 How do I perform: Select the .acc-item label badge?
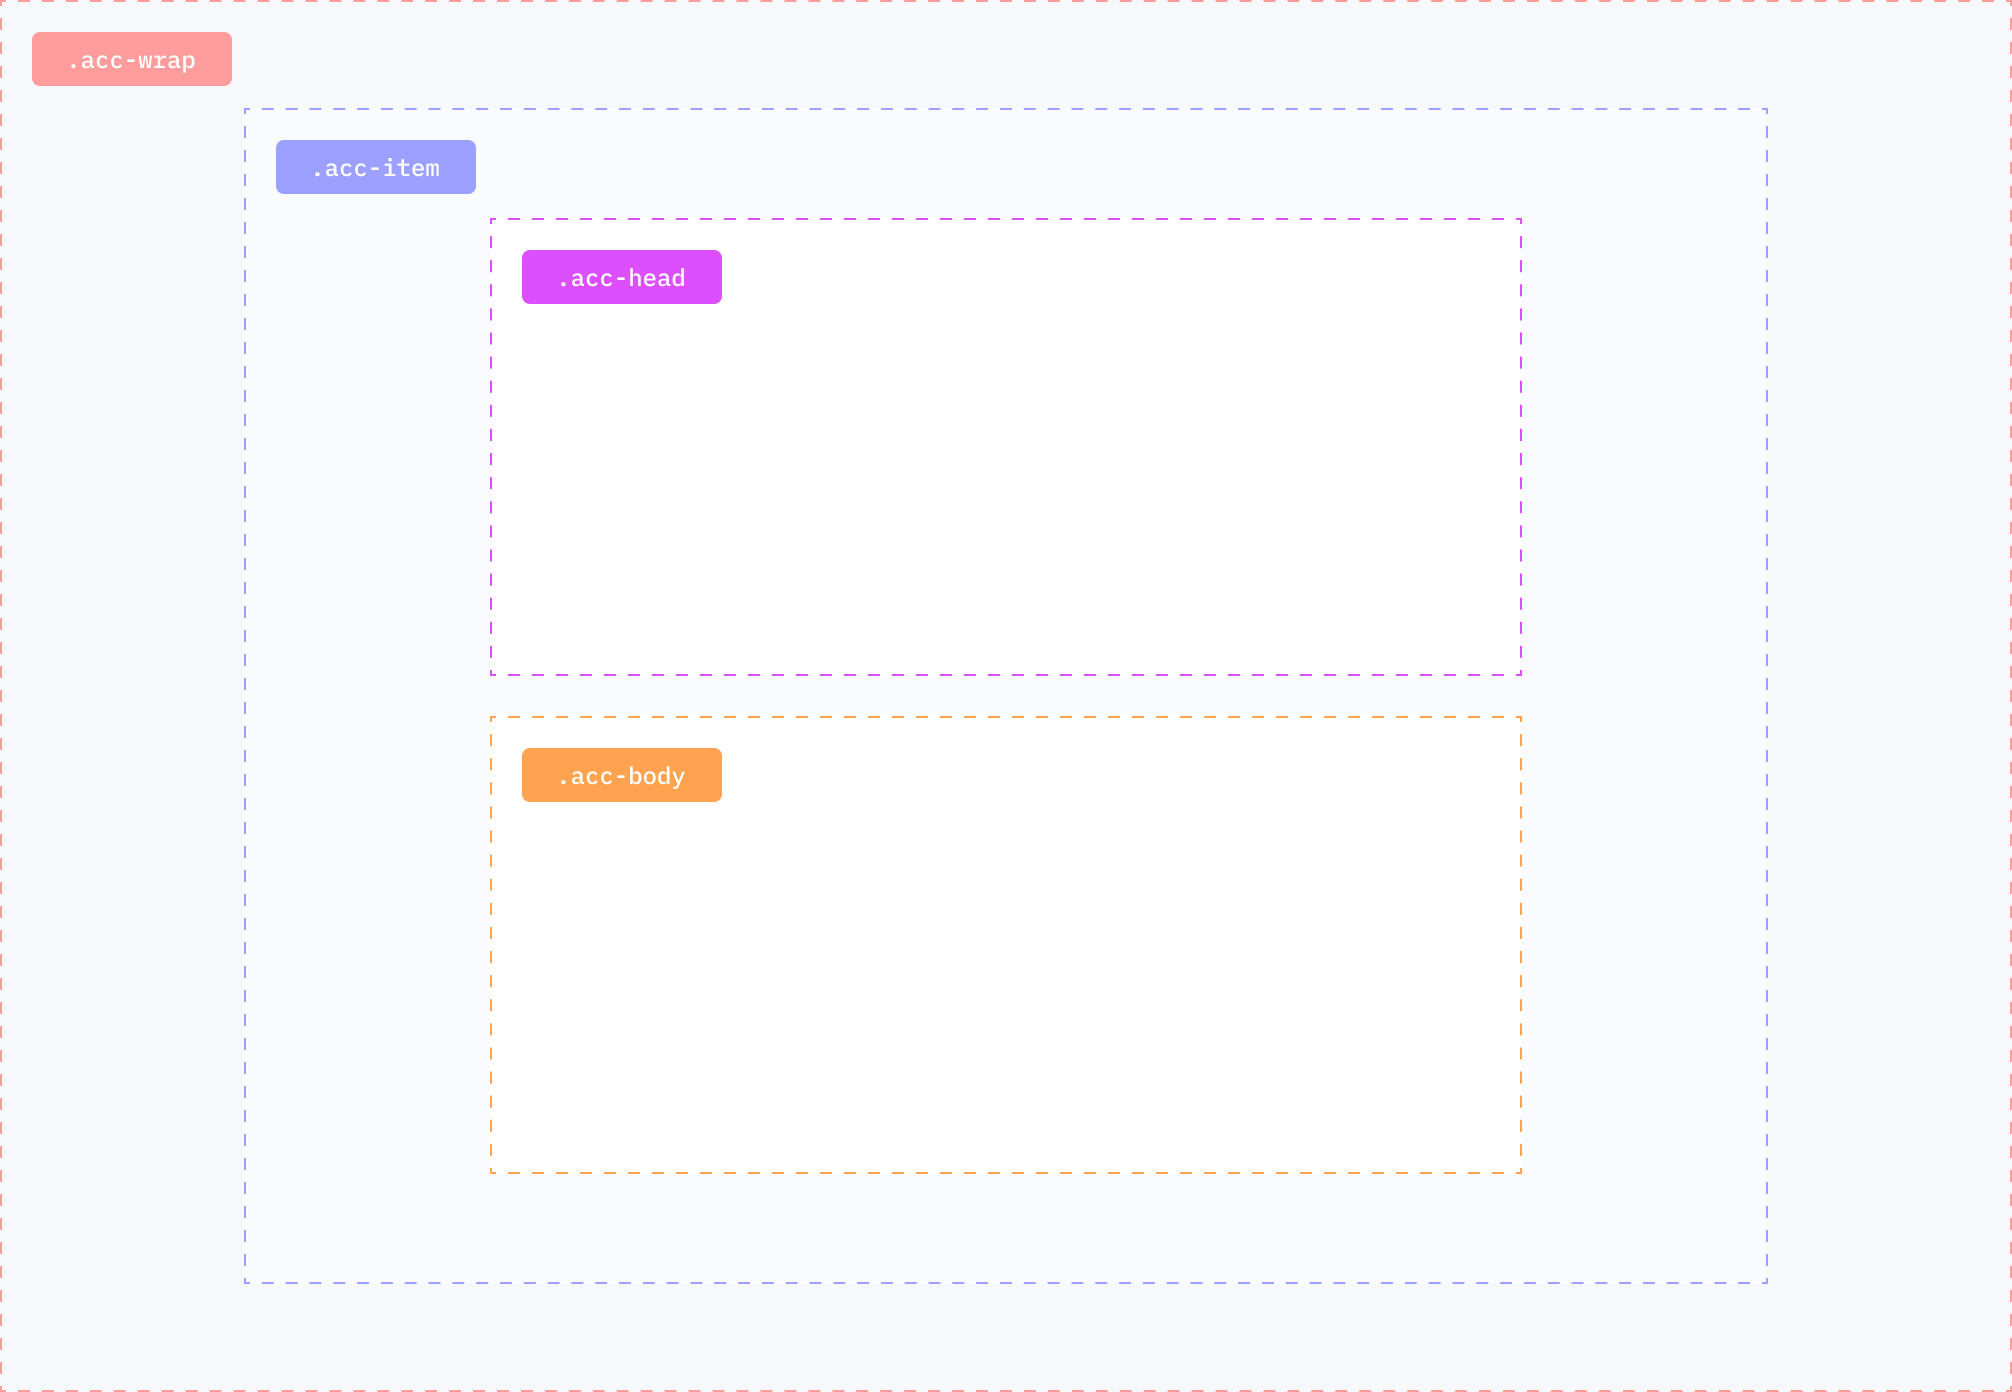(x=376, y=167)
